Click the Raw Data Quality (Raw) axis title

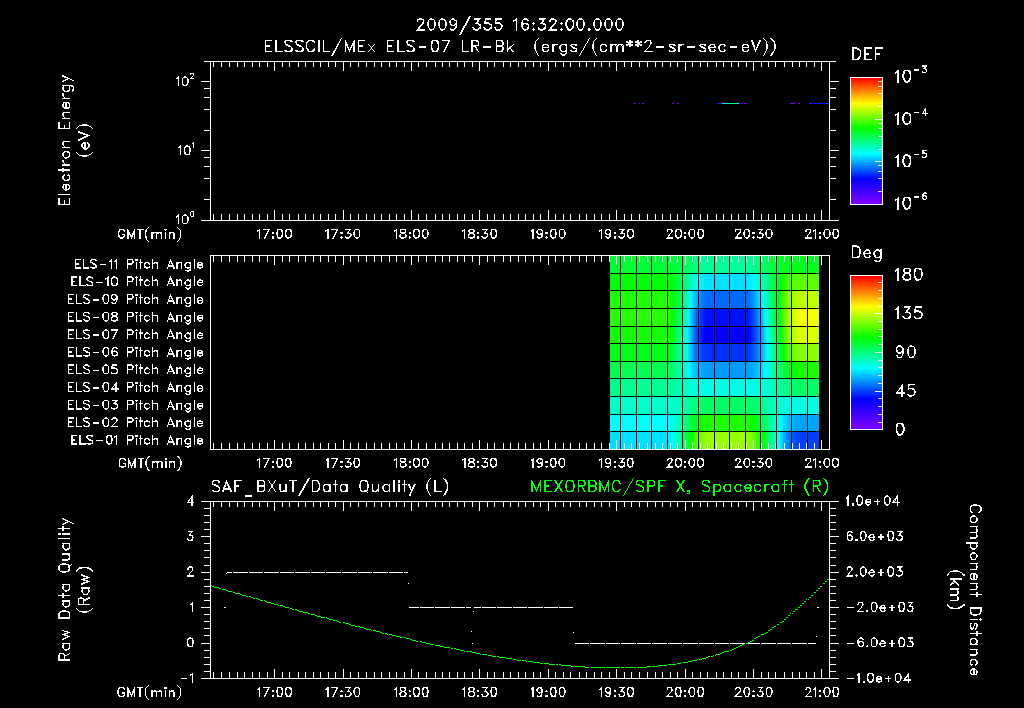click(x=74, y=590)
